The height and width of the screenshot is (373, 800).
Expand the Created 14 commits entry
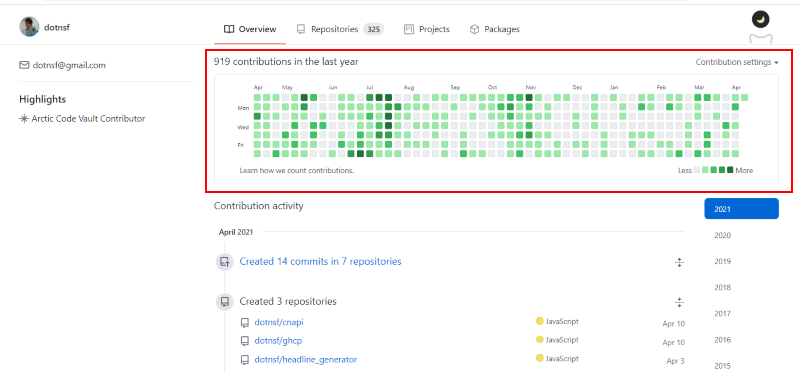pos(679,262)
